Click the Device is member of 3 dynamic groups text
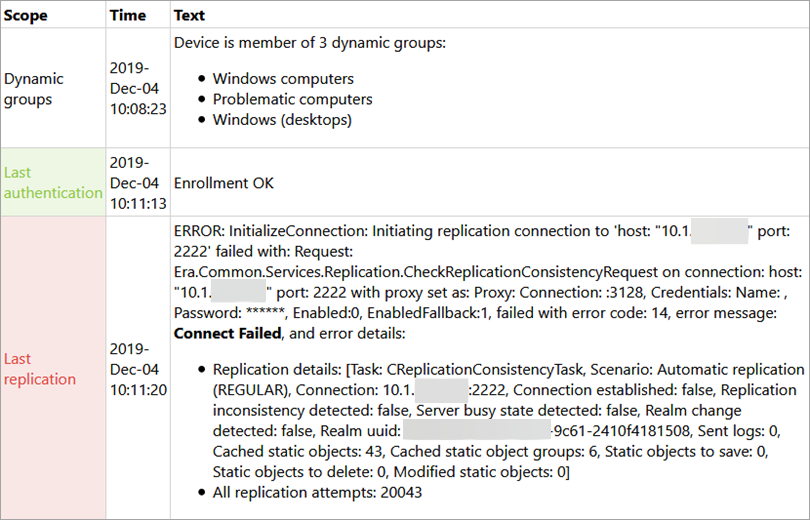 click(x=310, y=43)
